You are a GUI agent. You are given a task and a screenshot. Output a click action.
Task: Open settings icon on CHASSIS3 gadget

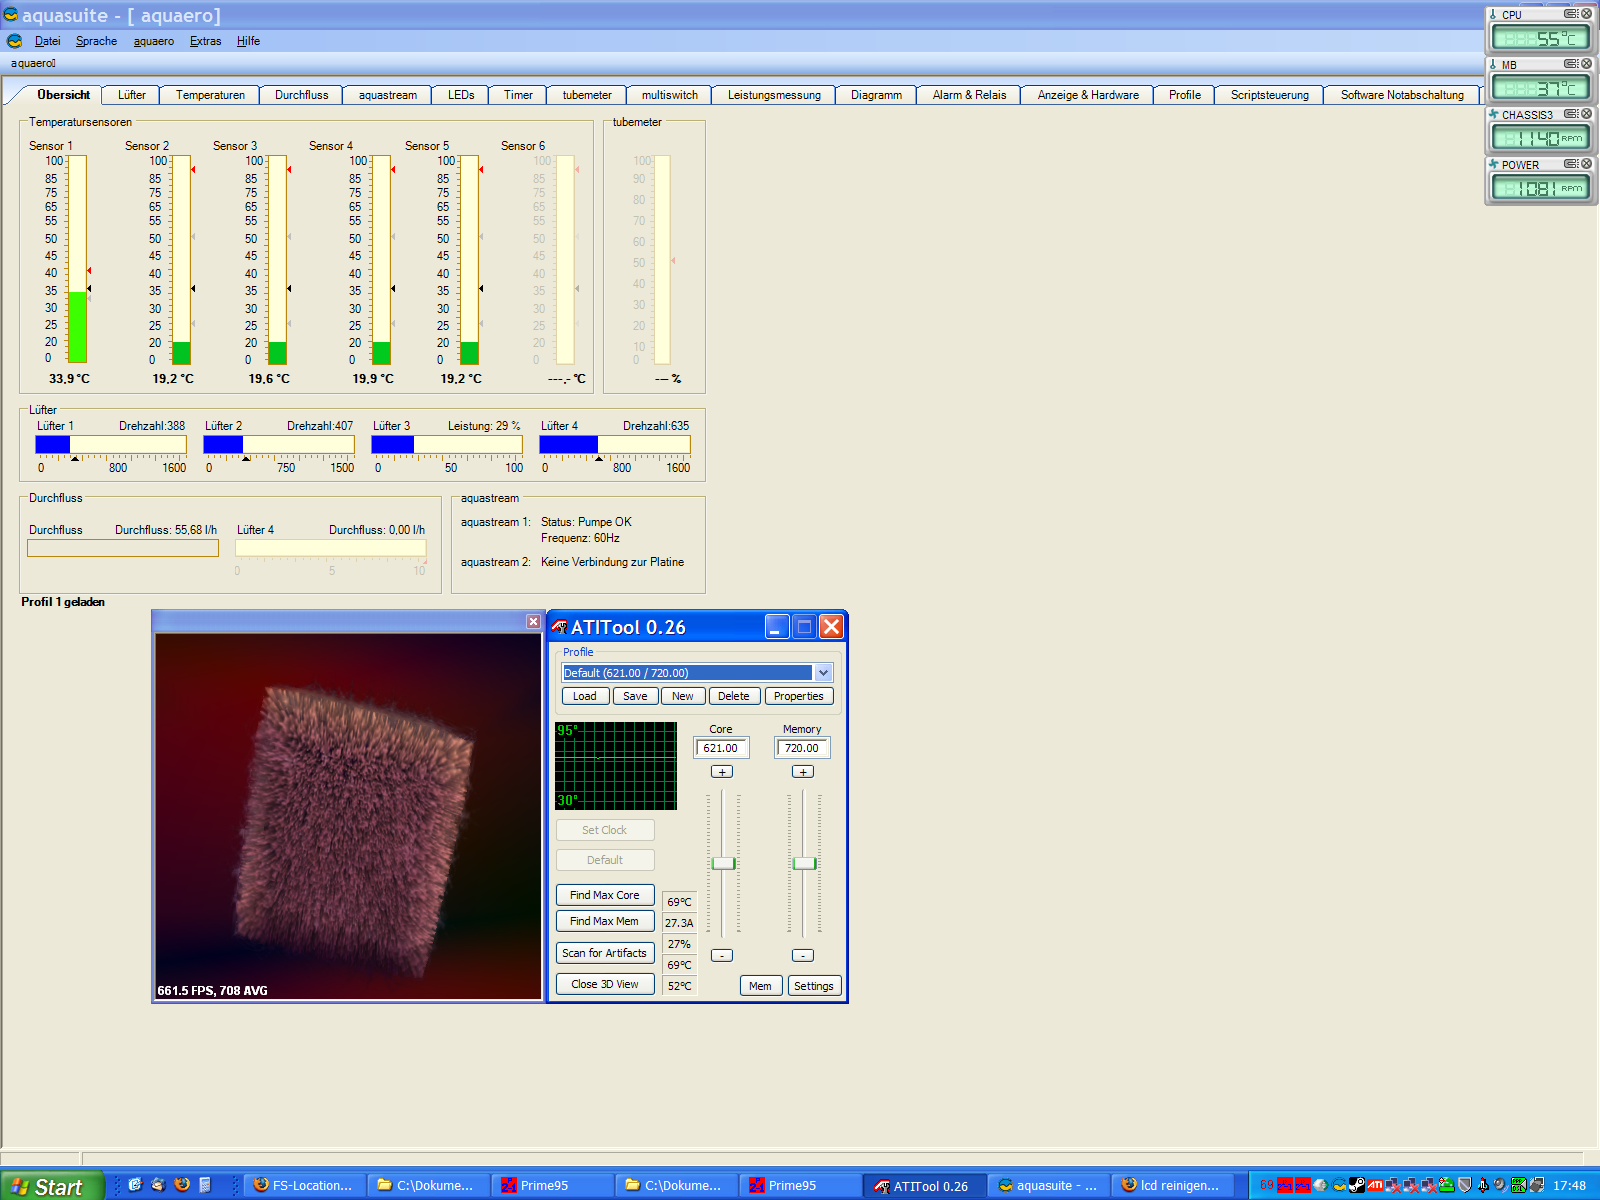(x=1572, y=114)
